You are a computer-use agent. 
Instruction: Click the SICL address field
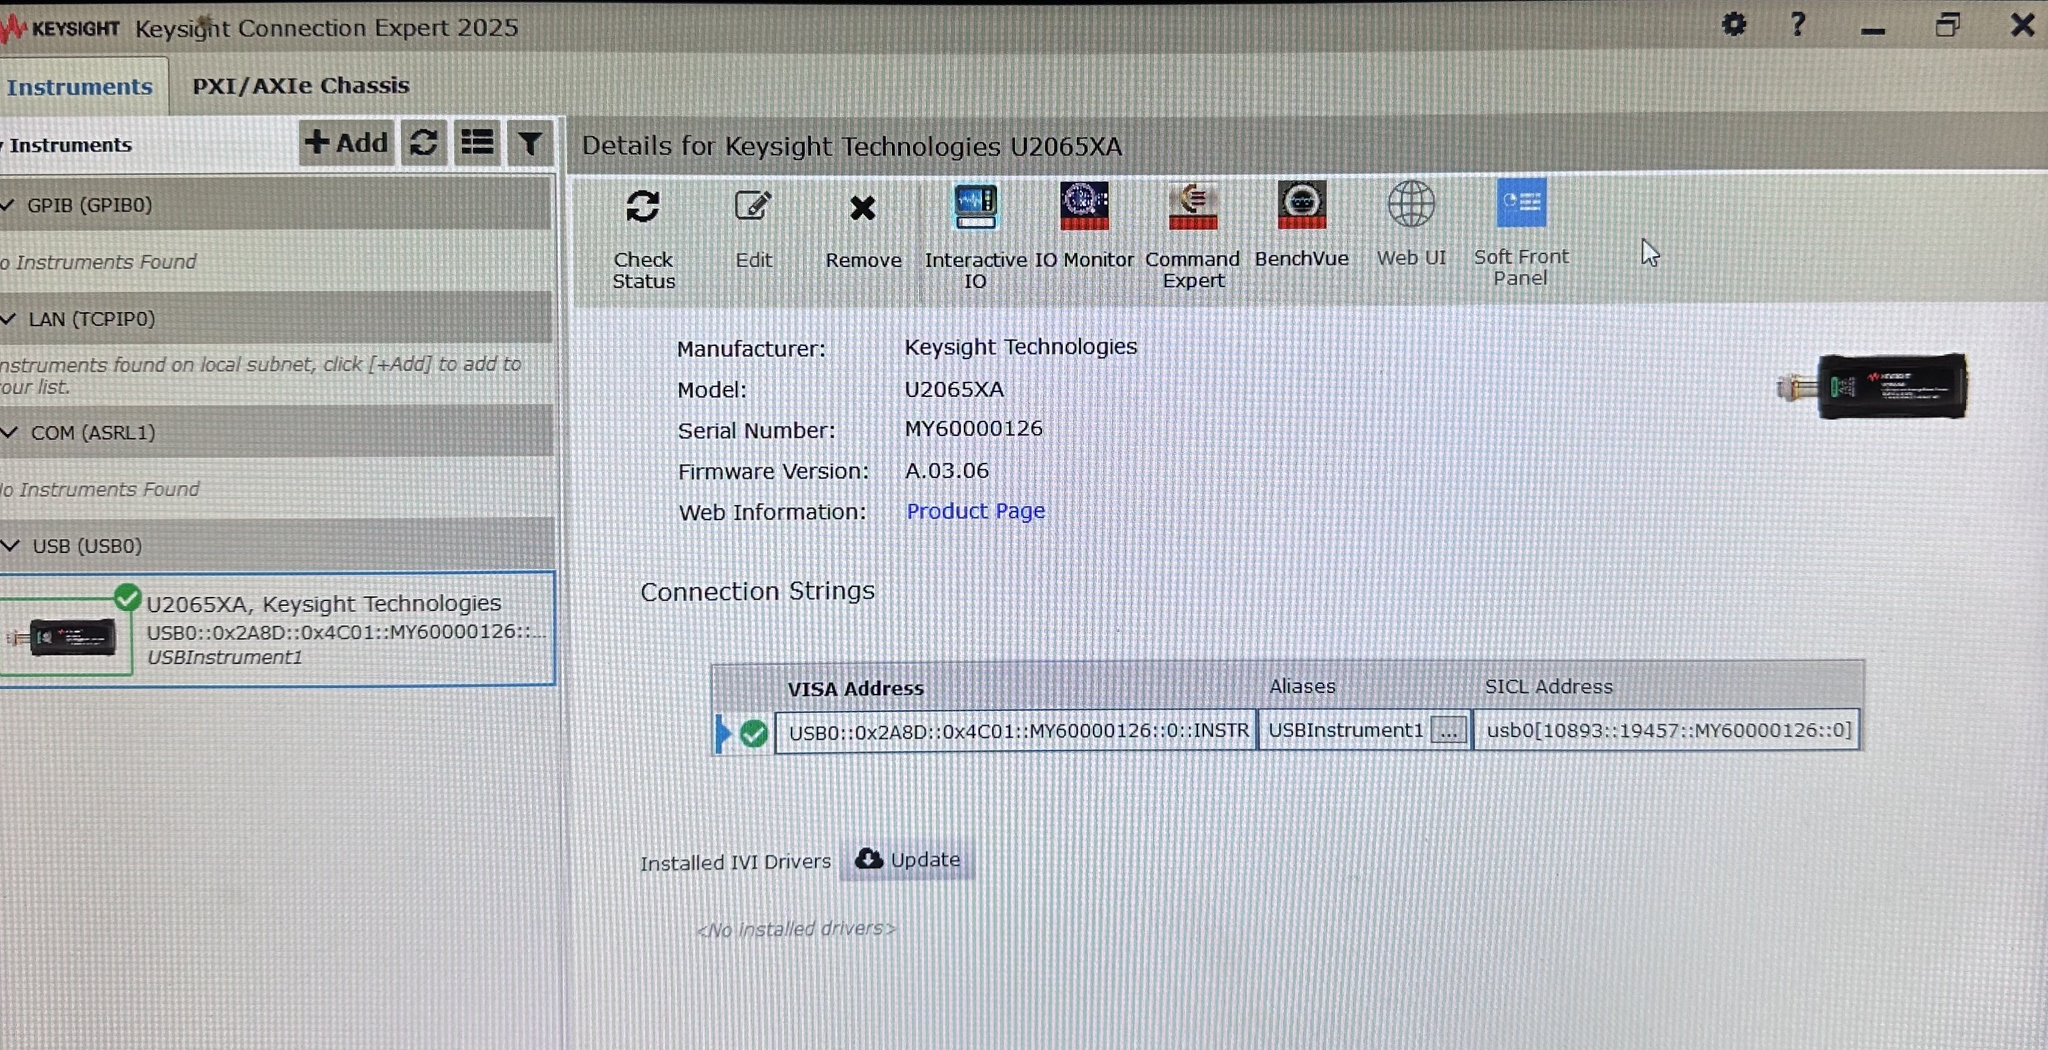(x=1667, y=731)
